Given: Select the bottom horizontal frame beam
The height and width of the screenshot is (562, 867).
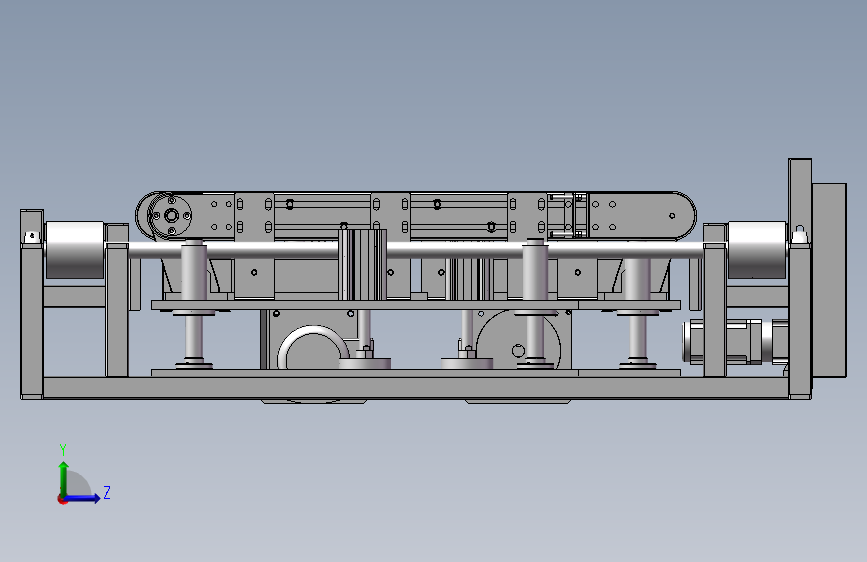Looking at the screenshot, I should 416,387.
